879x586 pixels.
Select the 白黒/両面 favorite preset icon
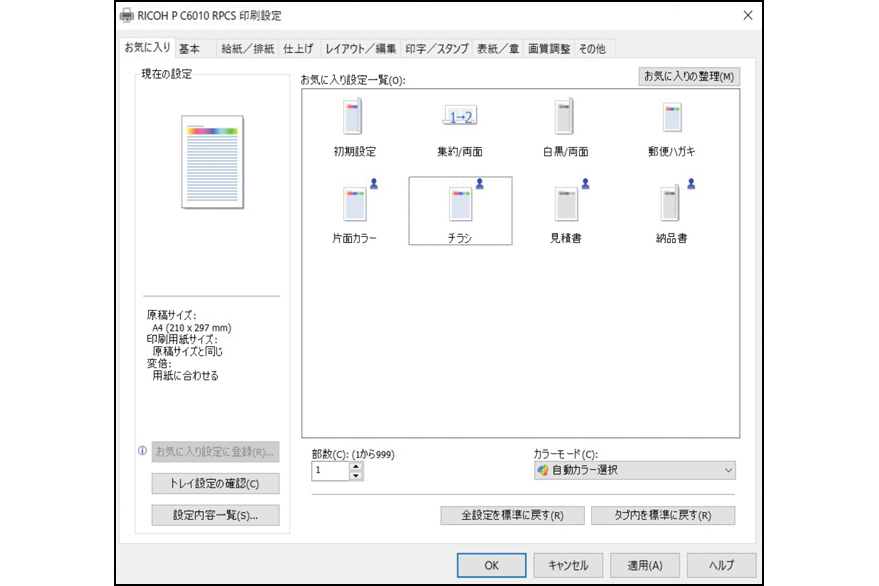[x=565, y=119]
